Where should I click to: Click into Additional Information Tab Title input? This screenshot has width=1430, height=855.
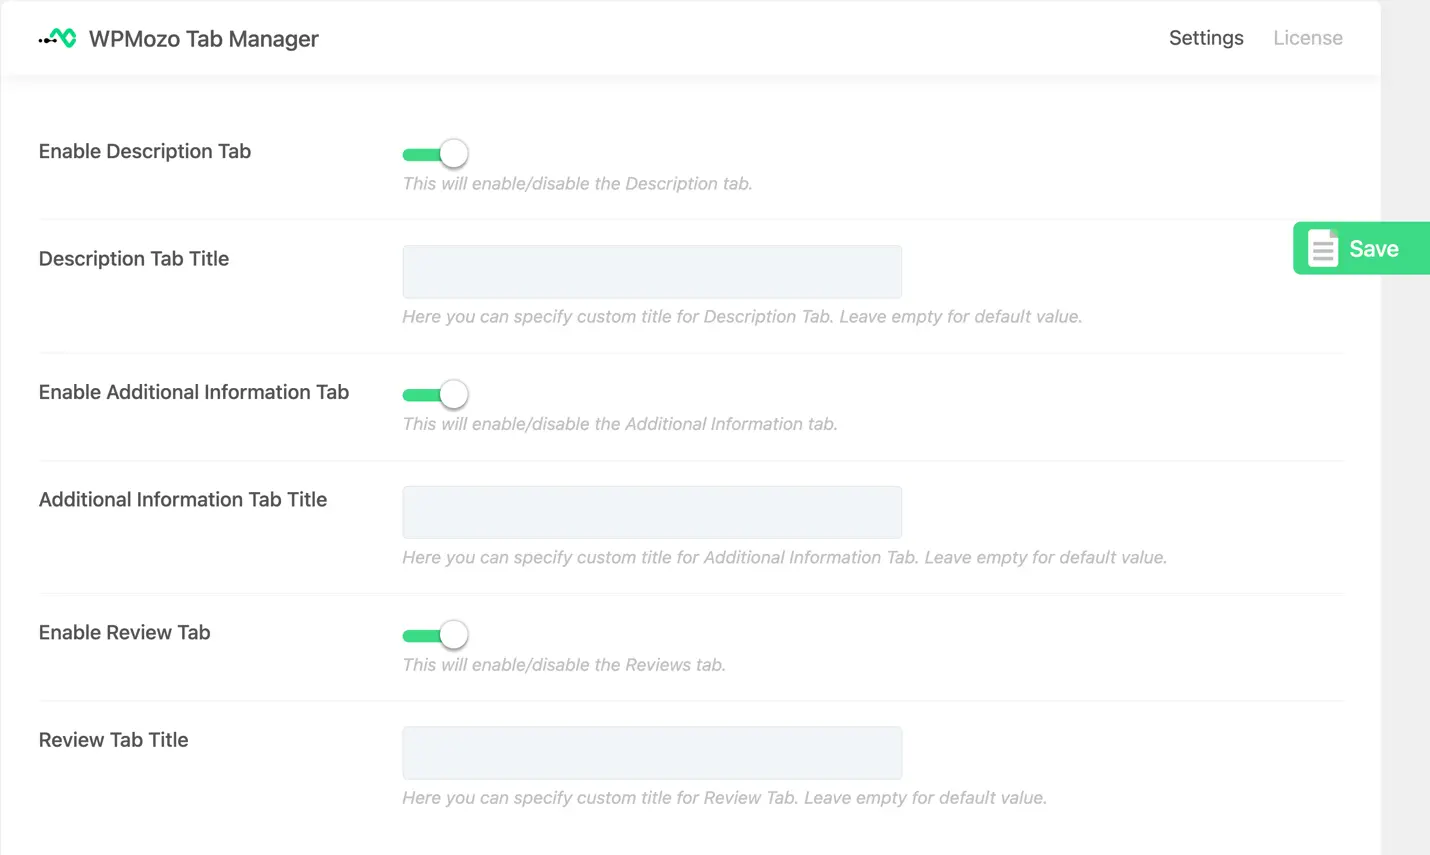coord(652,512)
